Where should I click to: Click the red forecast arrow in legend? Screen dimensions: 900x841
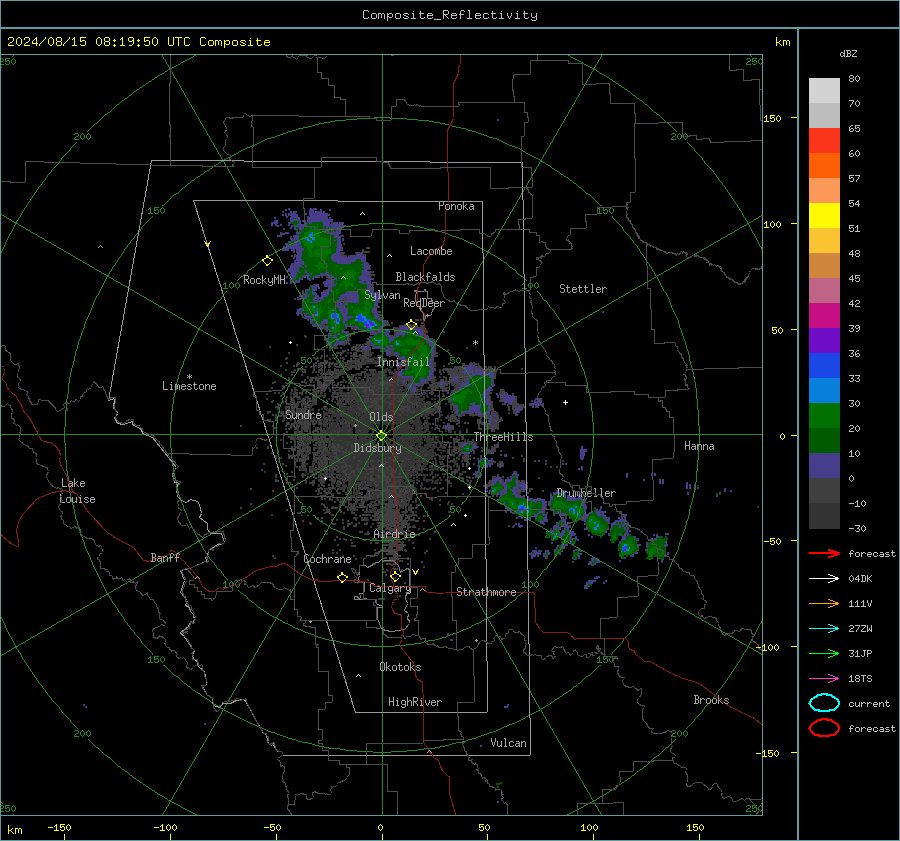[x=824, y=553]
